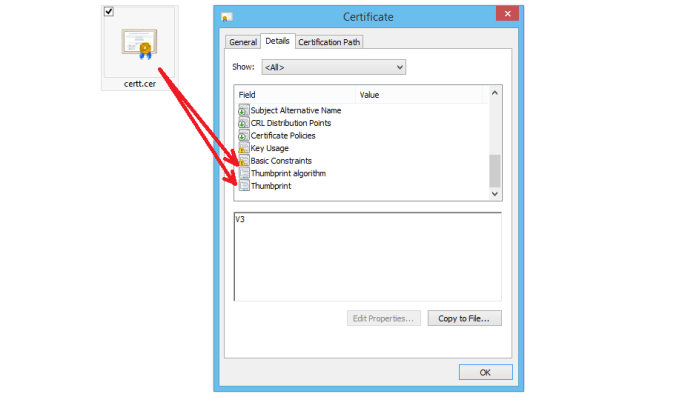This screenshot has width=685, height=411.
Task: Click the Copy to File button
Action: 464,318
